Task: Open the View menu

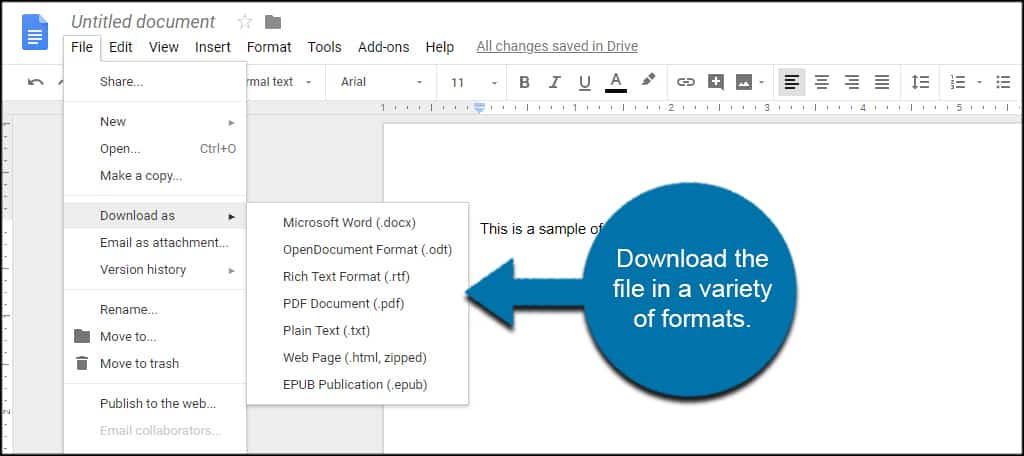Action: pos(163,47)
